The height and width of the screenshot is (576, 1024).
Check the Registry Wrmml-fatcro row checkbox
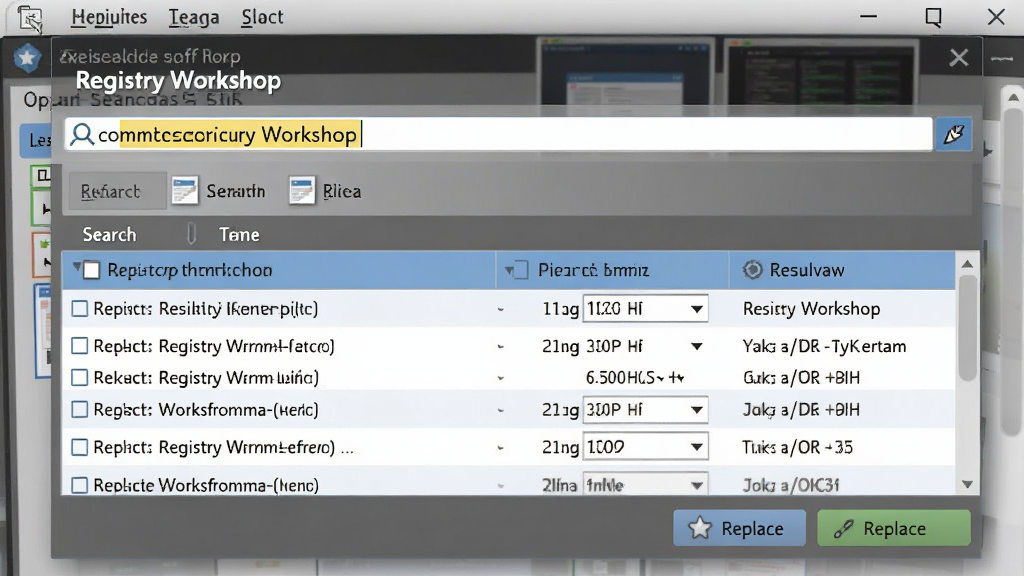(x=80, y=345)
